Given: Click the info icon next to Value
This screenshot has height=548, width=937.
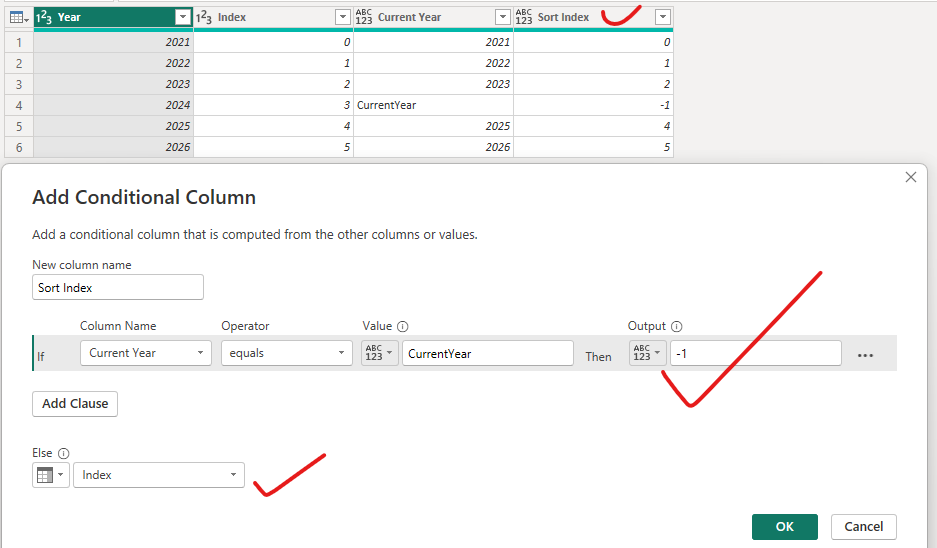Looking at the screenshot, I should pos(403,326).
